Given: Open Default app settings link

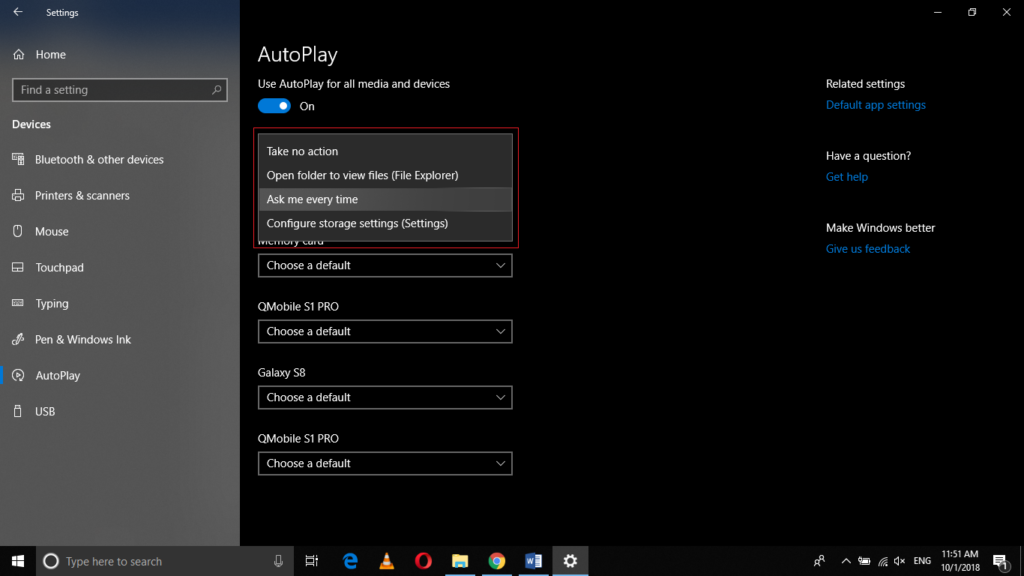Looking at the screenshot, I should (875, 104).
